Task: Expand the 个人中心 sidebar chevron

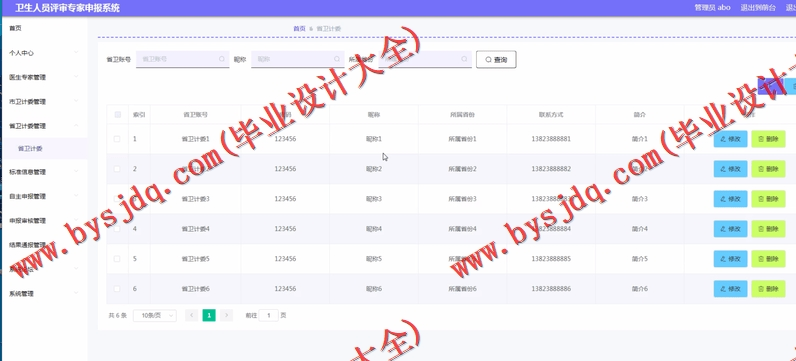Action: [x=76, y=52]
